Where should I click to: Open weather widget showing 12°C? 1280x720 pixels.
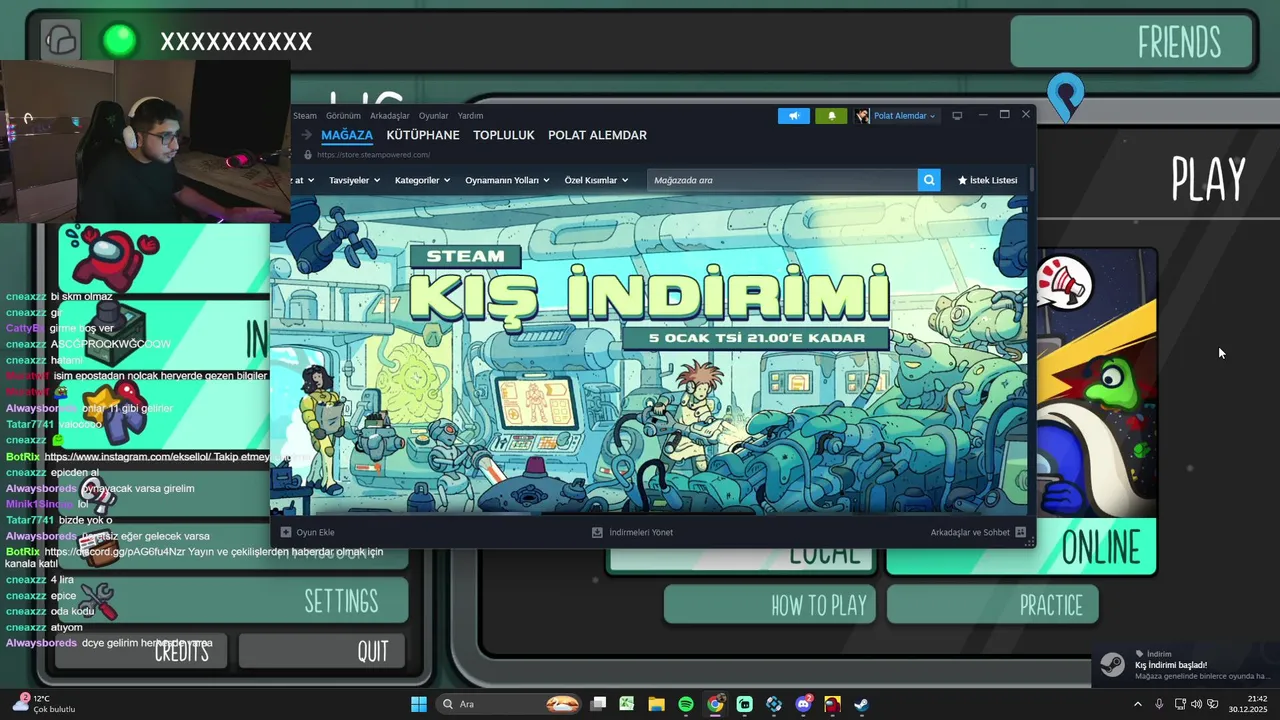point(45,704)
